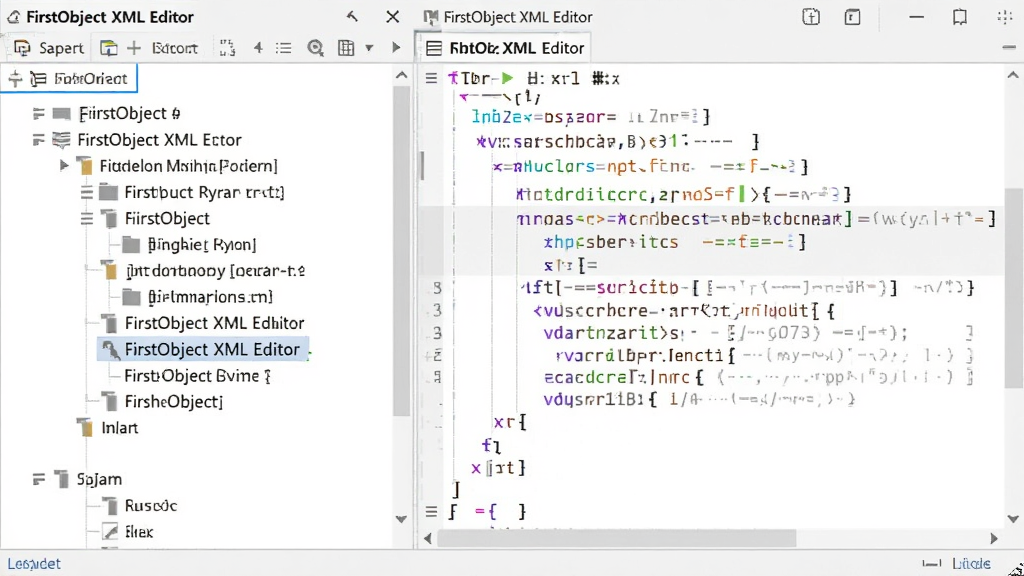Select FirstιObject Bvime tree item

click(197, 376)
